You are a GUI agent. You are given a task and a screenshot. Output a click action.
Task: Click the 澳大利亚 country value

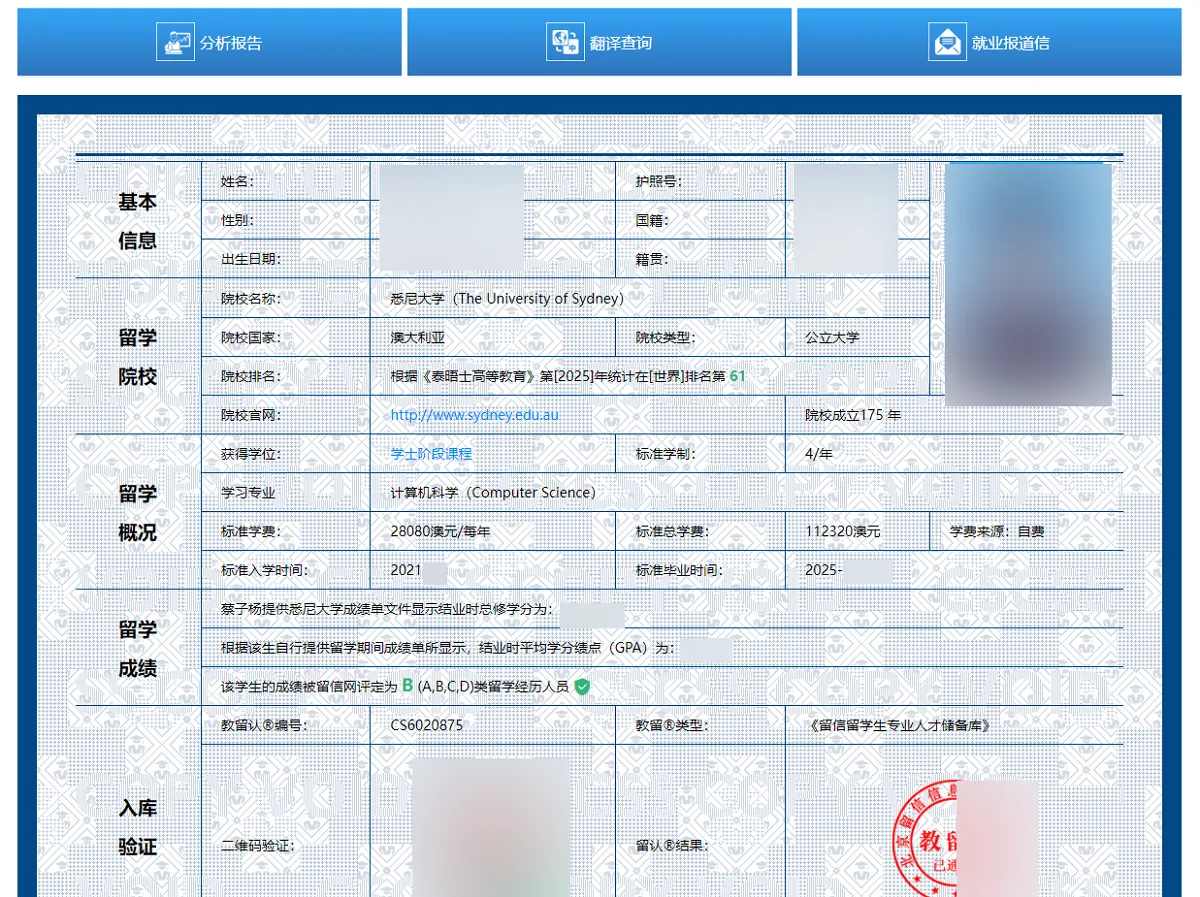418,338
